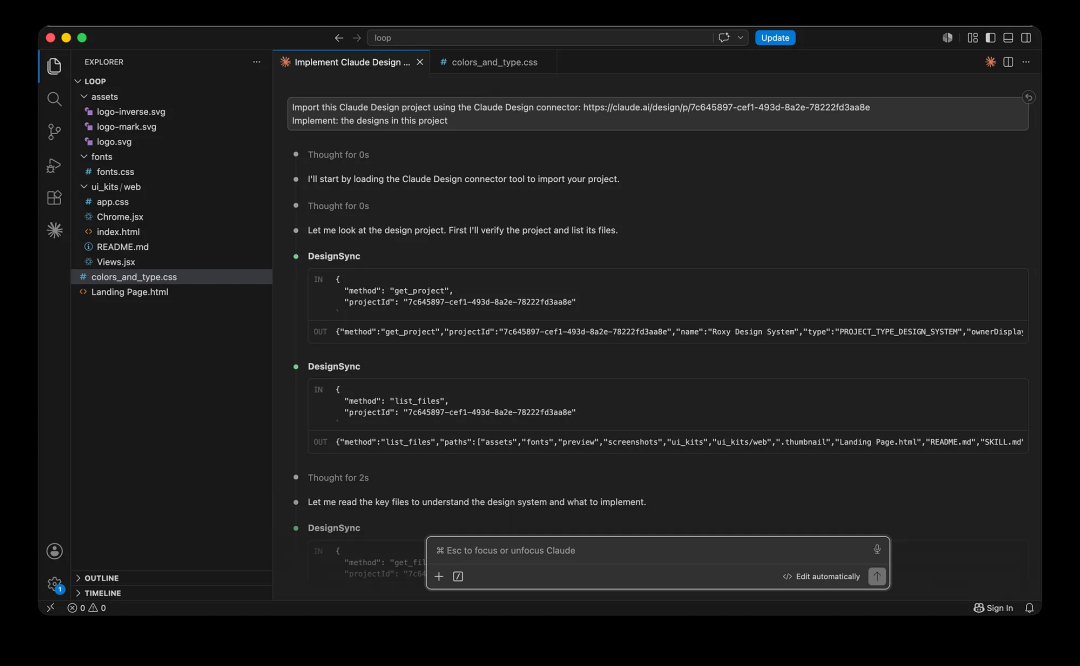Toggle the Edit automatically mode

pyautogui.click(x=821, y=576)
